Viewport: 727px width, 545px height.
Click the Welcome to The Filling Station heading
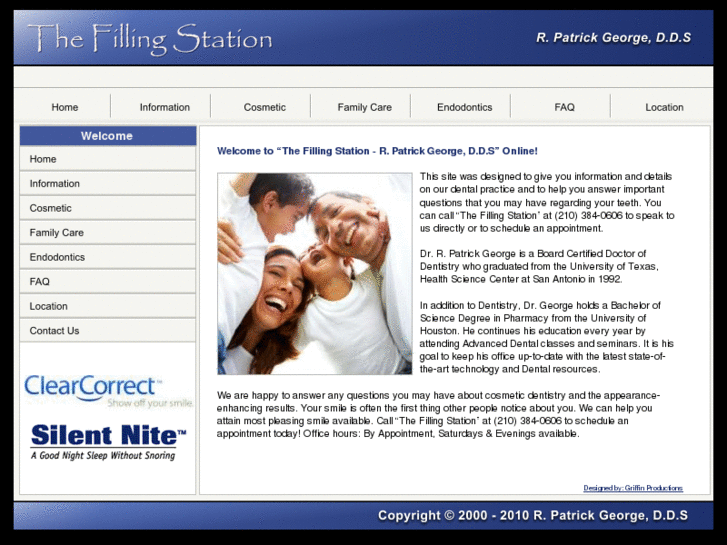377,151
